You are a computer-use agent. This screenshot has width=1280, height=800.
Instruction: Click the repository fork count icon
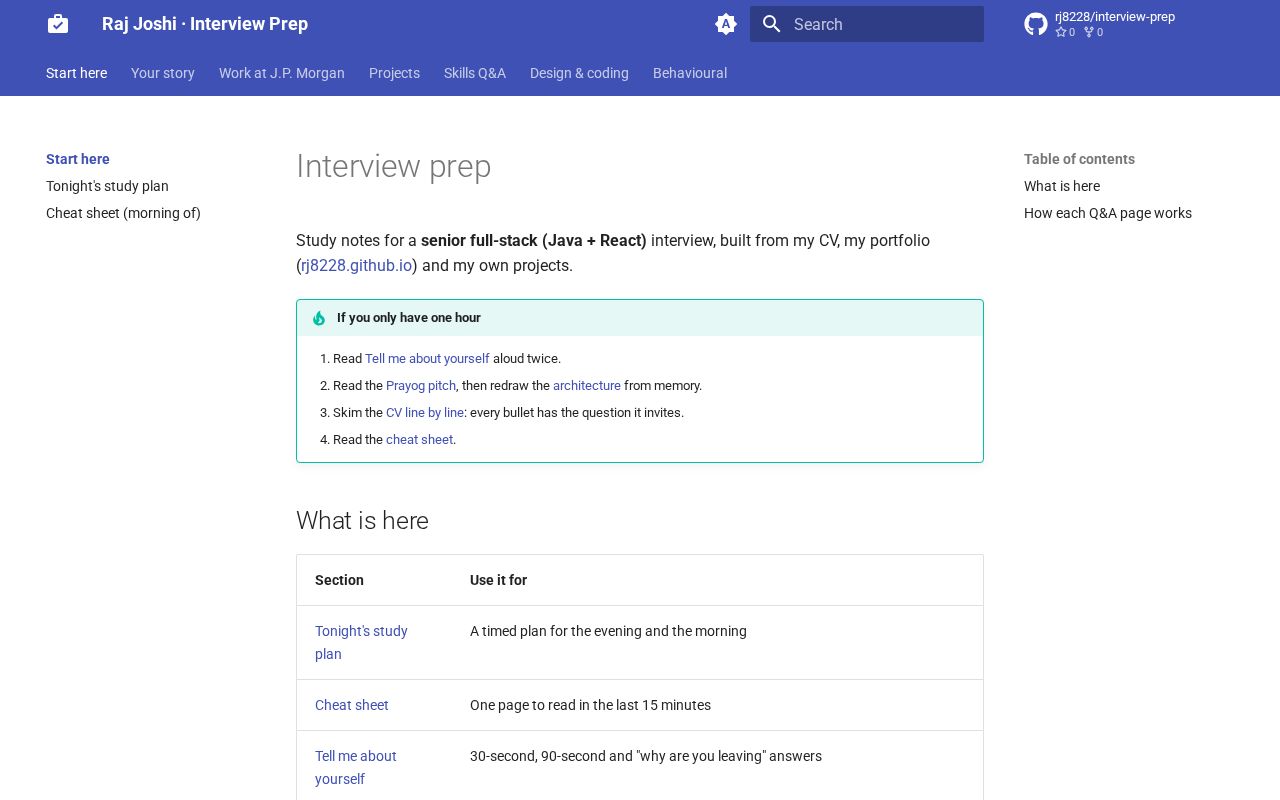coord(1089,32)
